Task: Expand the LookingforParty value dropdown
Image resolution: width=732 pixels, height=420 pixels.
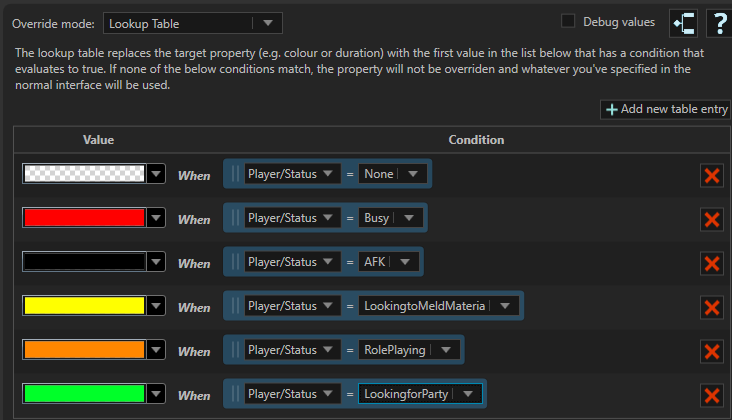Action: [467, 394]
